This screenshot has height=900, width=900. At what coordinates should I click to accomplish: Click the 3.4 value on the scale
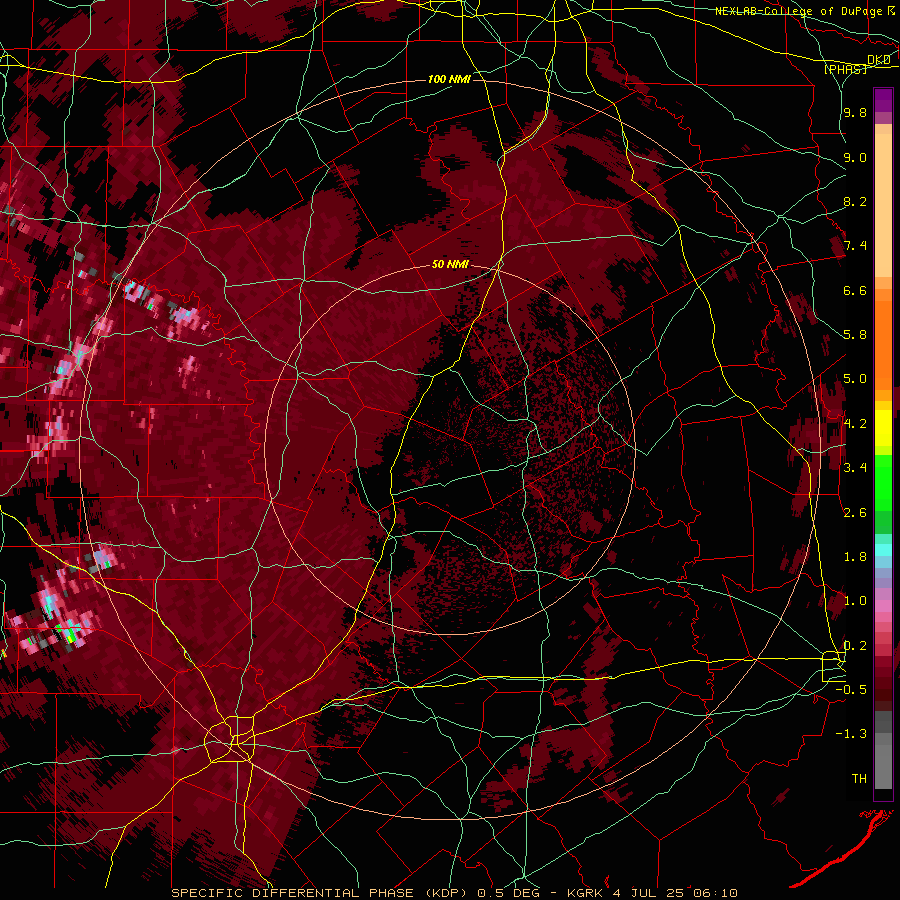pos(855,468)
